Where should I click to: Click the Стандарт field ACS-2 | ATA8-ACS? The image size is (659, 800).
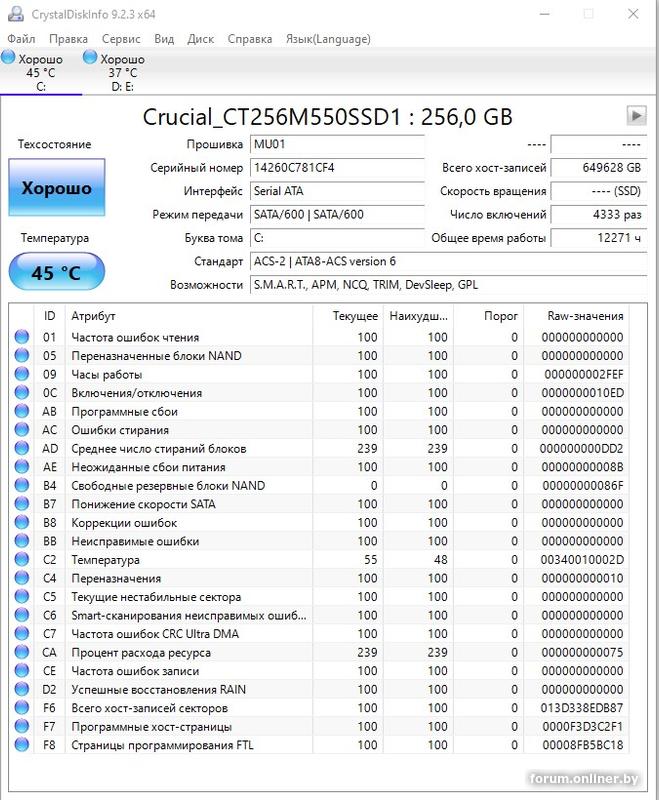(x=448, y=262)
